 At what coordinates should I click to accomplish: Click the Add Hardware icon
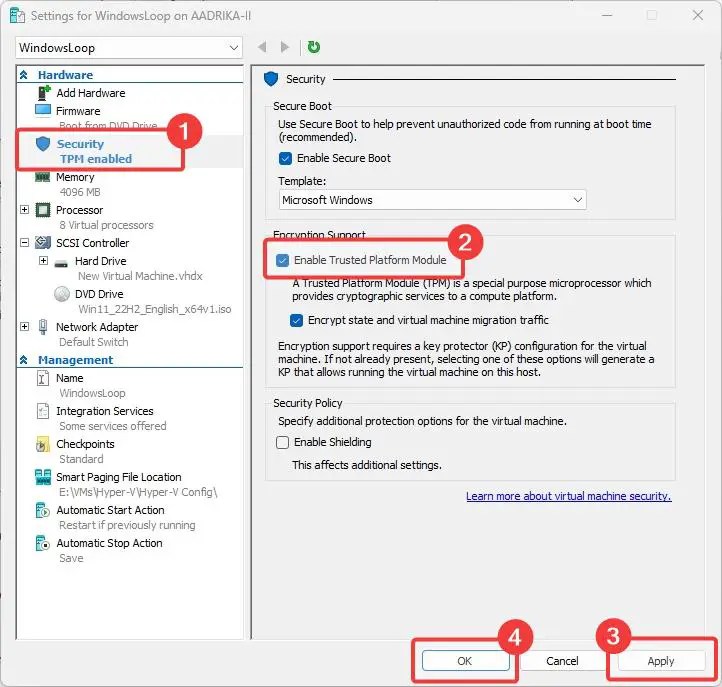pyautogui.click(x=43, y=93)
